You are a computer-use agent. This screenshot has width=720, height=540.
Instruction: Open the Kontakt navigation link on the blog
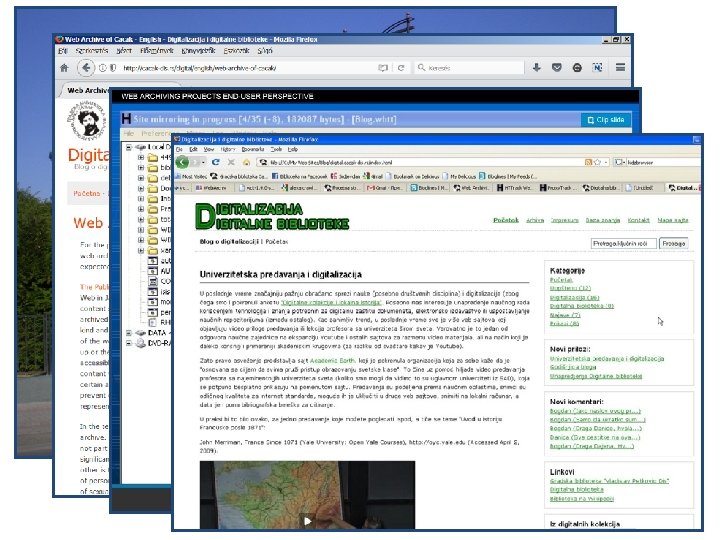coord(638,220)
